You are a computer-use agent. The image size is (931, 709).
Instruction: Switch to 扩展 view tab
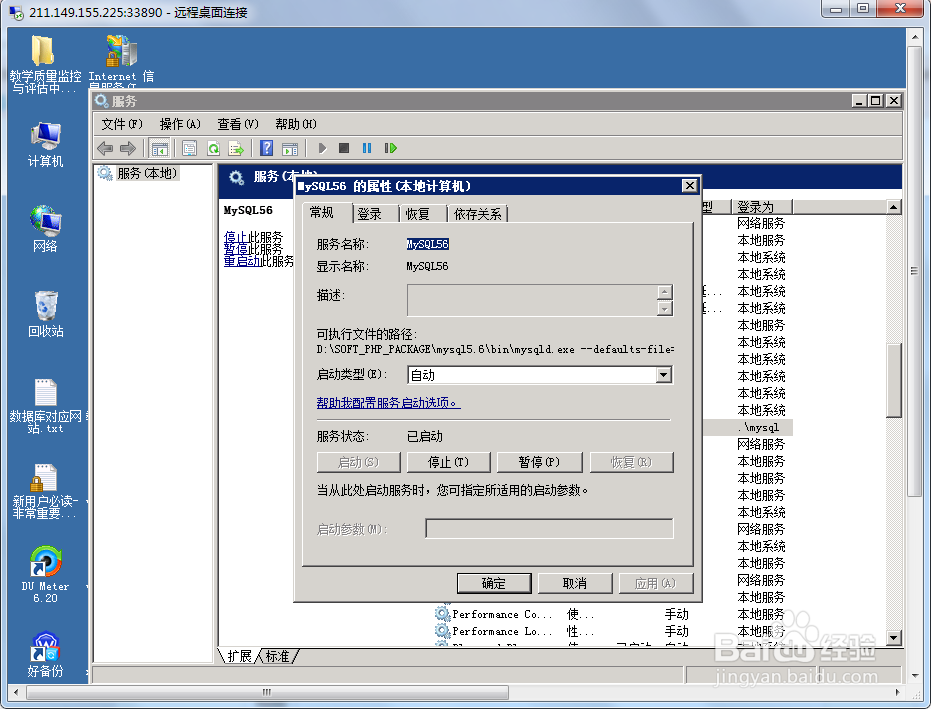(239, 656)
